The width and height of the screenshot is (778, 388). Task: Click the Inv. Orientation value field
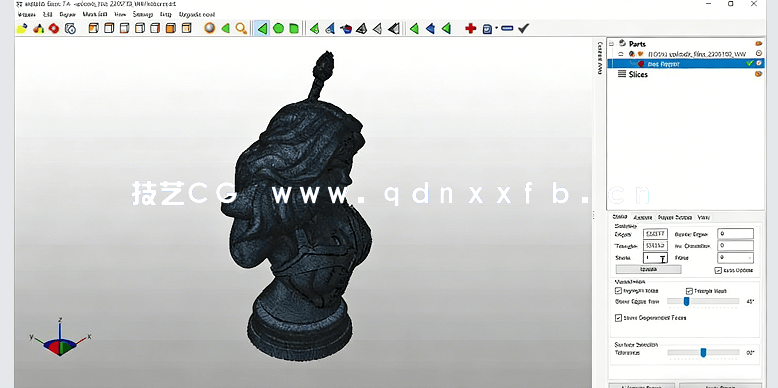[x=735, y=246]
